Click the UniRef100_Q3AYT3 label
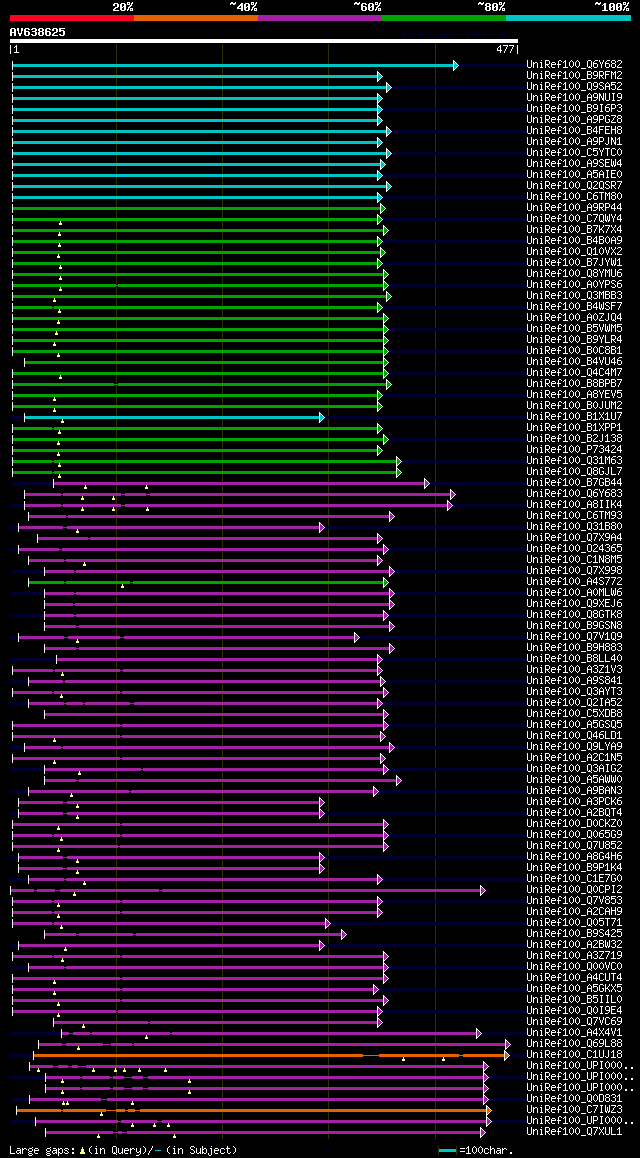Viewport: 640px width, 1158px height. (574, 692)
